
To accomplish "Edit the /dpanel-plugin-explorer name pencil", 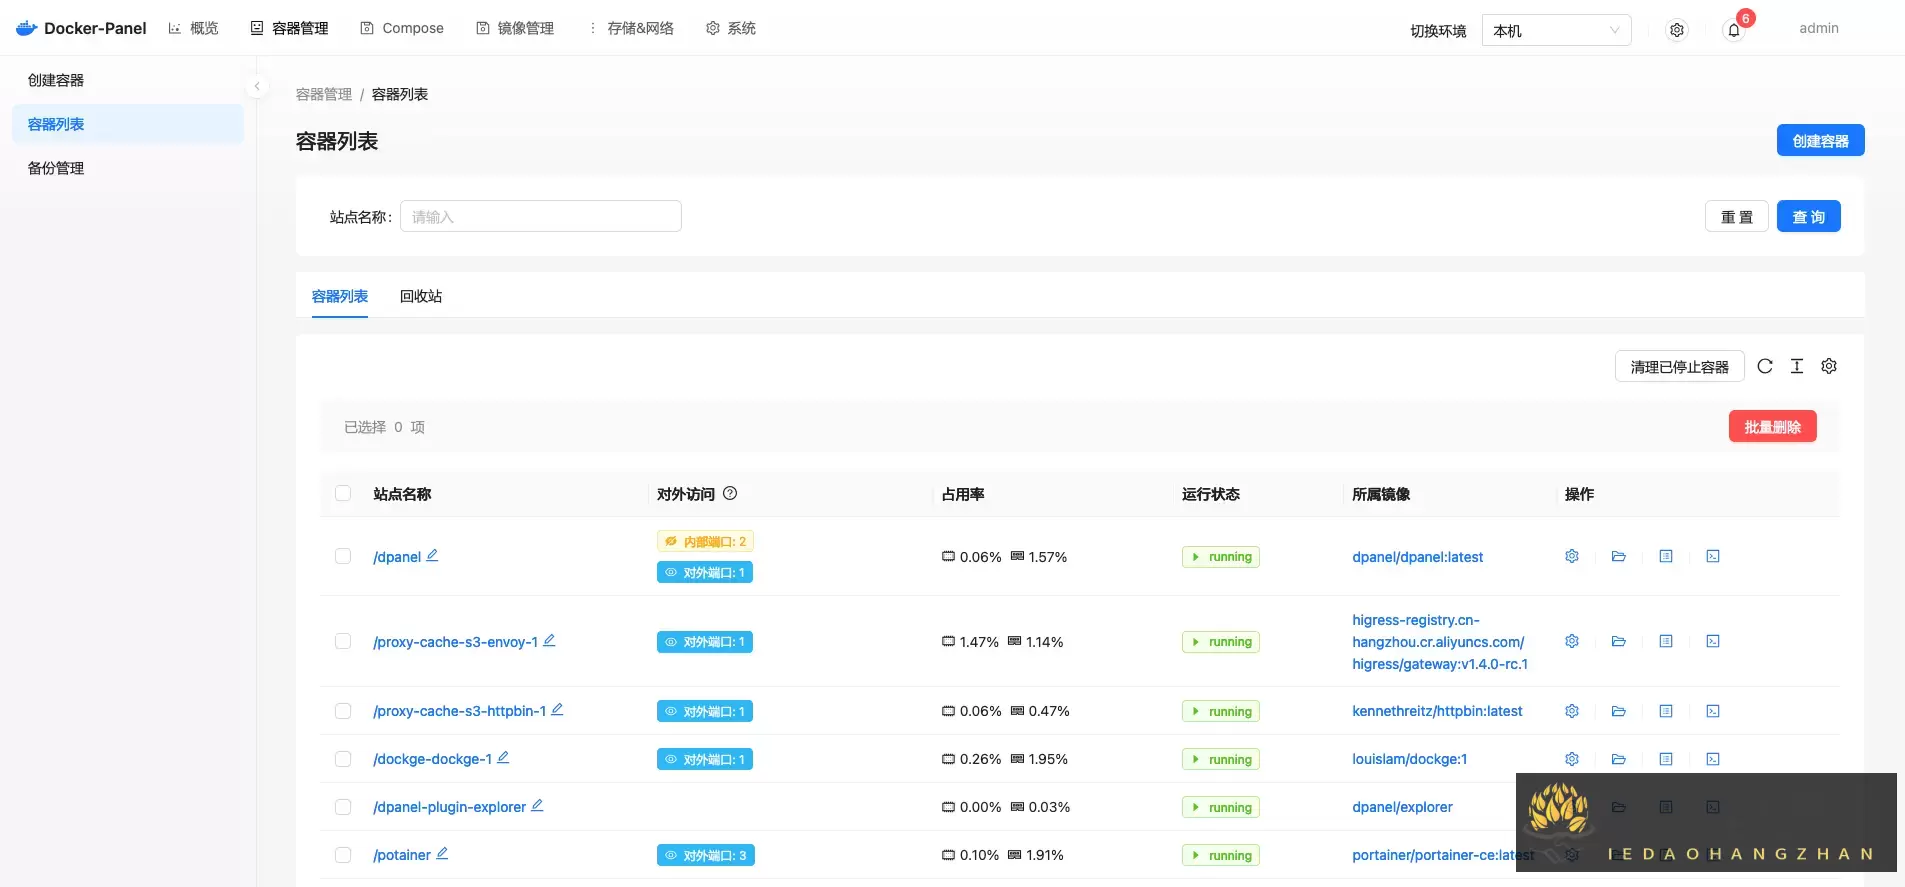I will point(537,805).
